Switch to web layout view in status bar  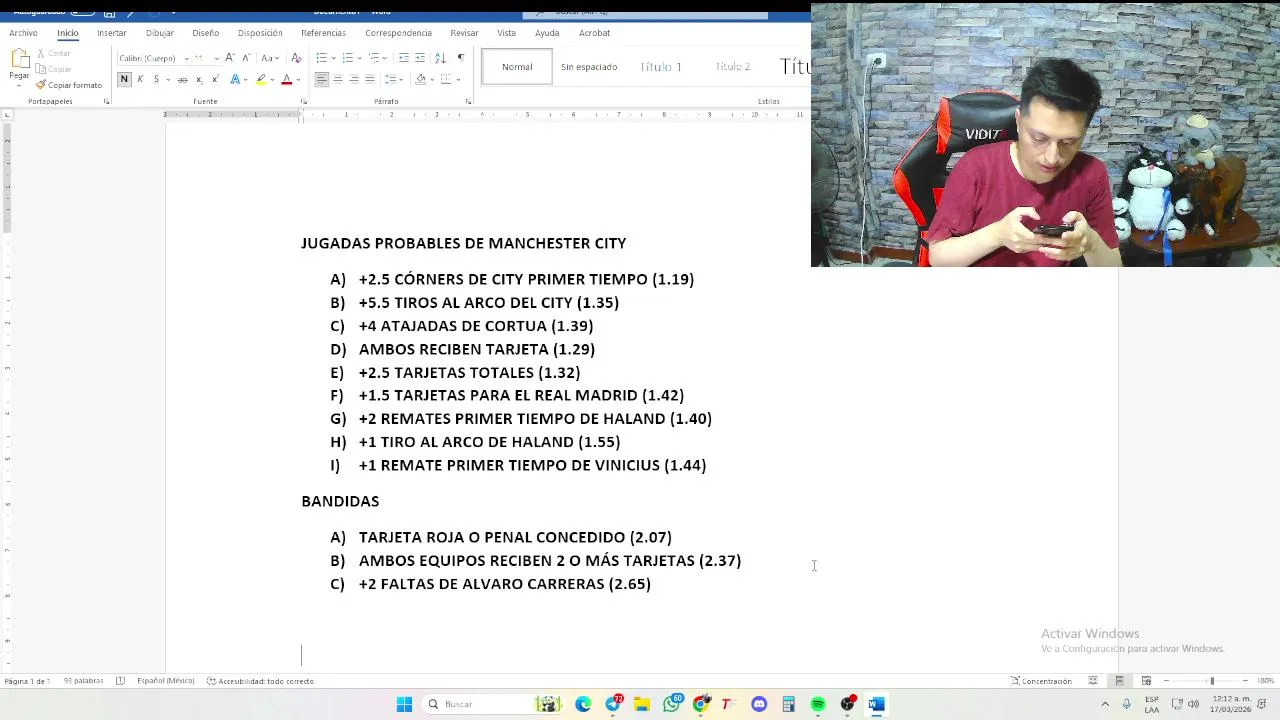point(1145,681)
